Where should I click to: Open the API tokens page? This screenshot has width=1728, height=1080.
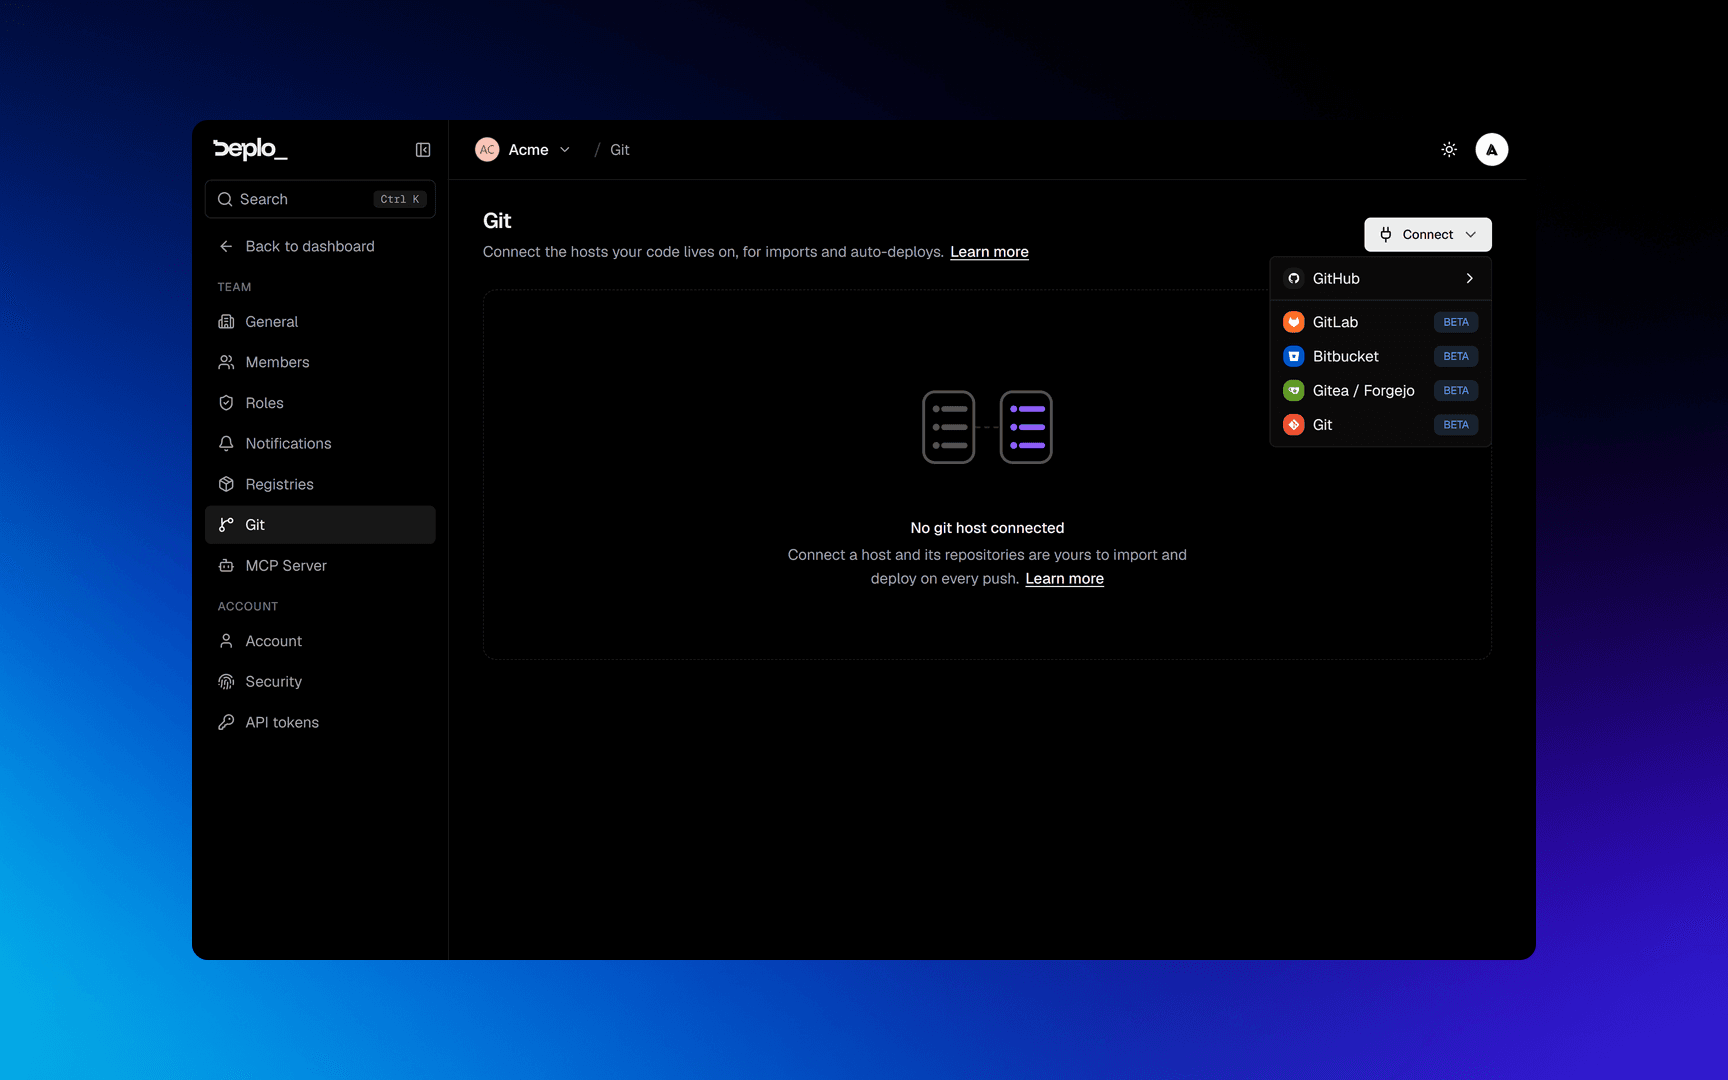pos(320,722)
